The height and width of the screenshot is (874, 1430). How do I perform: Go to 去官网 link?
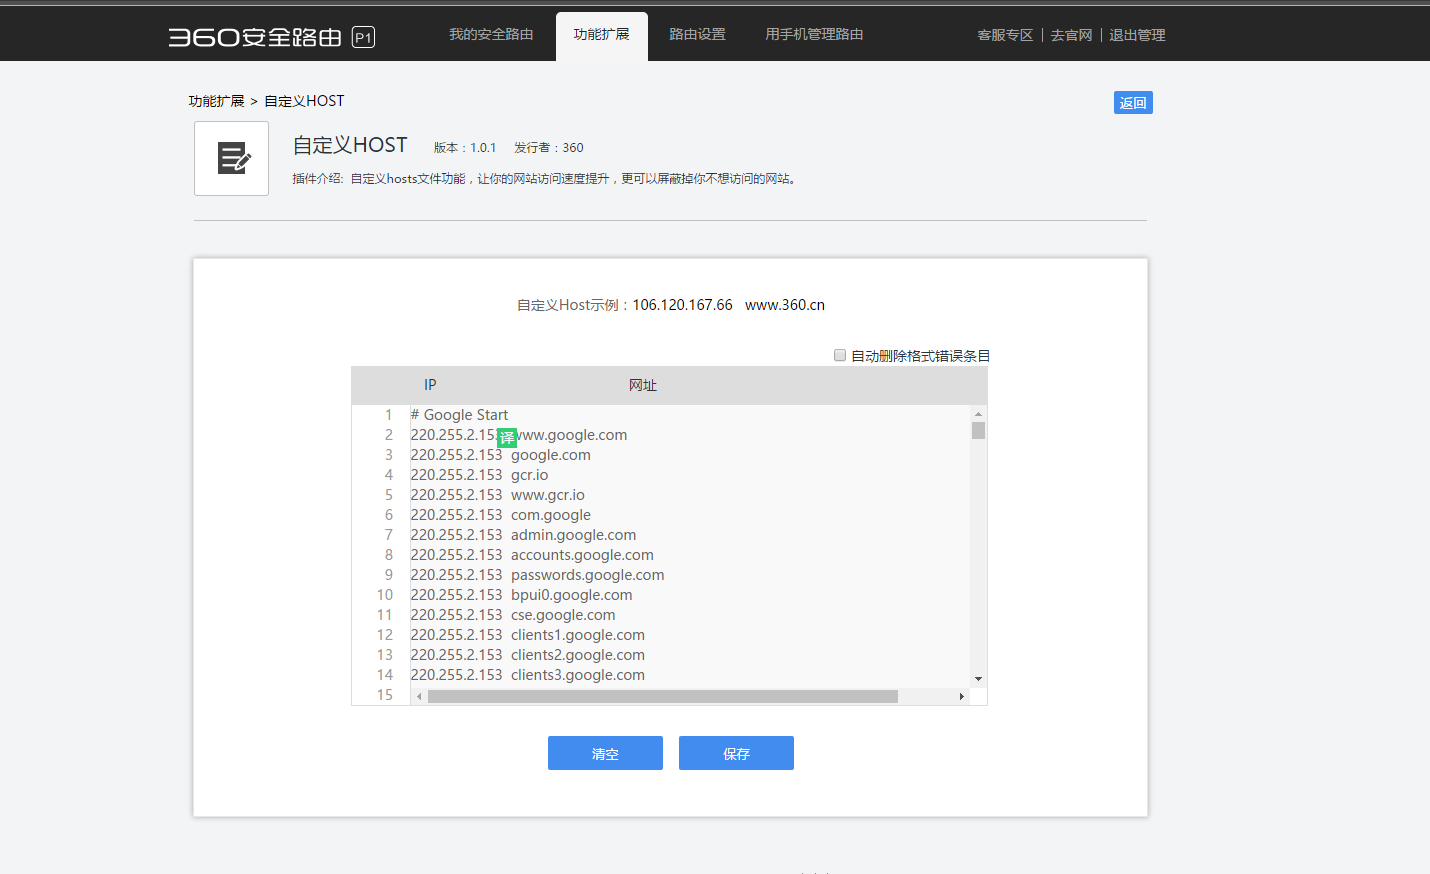(x=1071, y=35)
